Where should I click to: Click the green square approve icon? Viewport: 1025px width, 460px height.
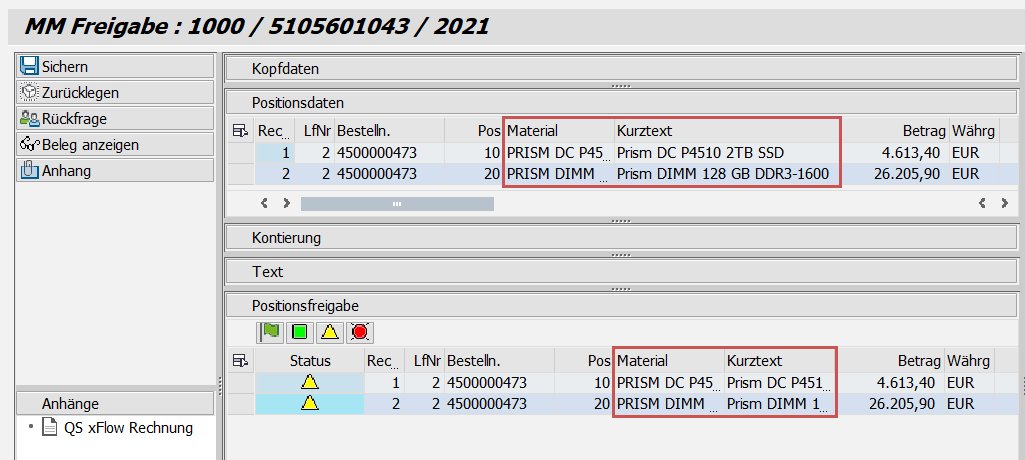pyautogui.click(x=300, y=332)
